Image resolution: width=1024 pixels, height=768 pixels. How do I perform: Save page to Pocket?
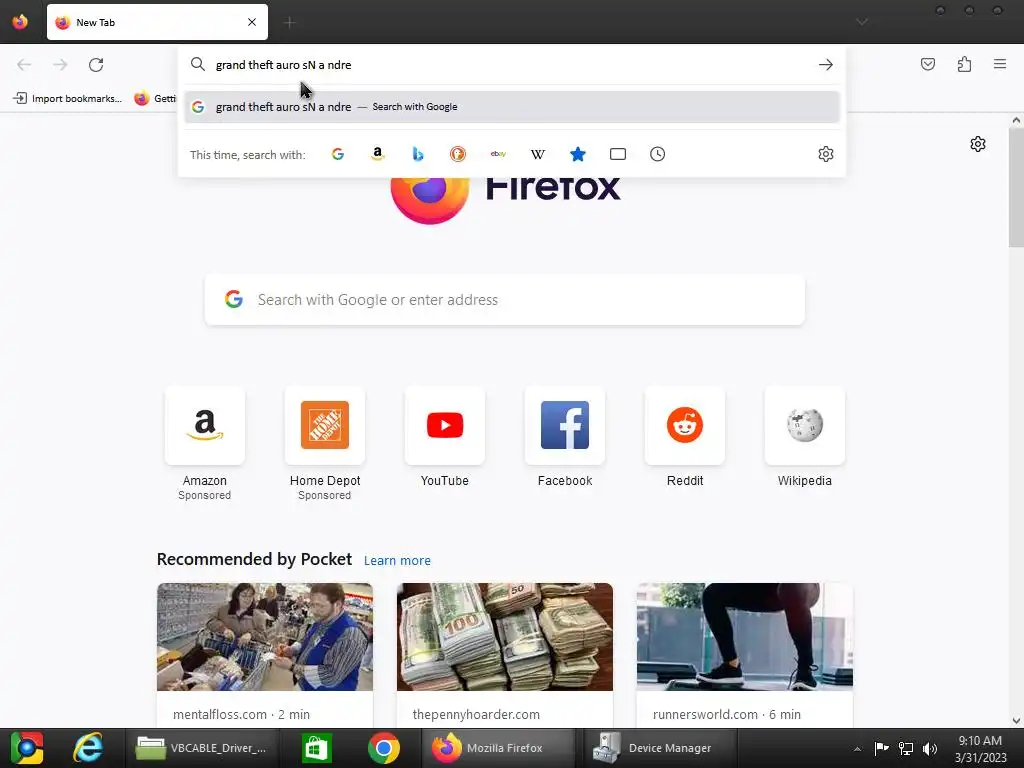[x=928, y=64]
